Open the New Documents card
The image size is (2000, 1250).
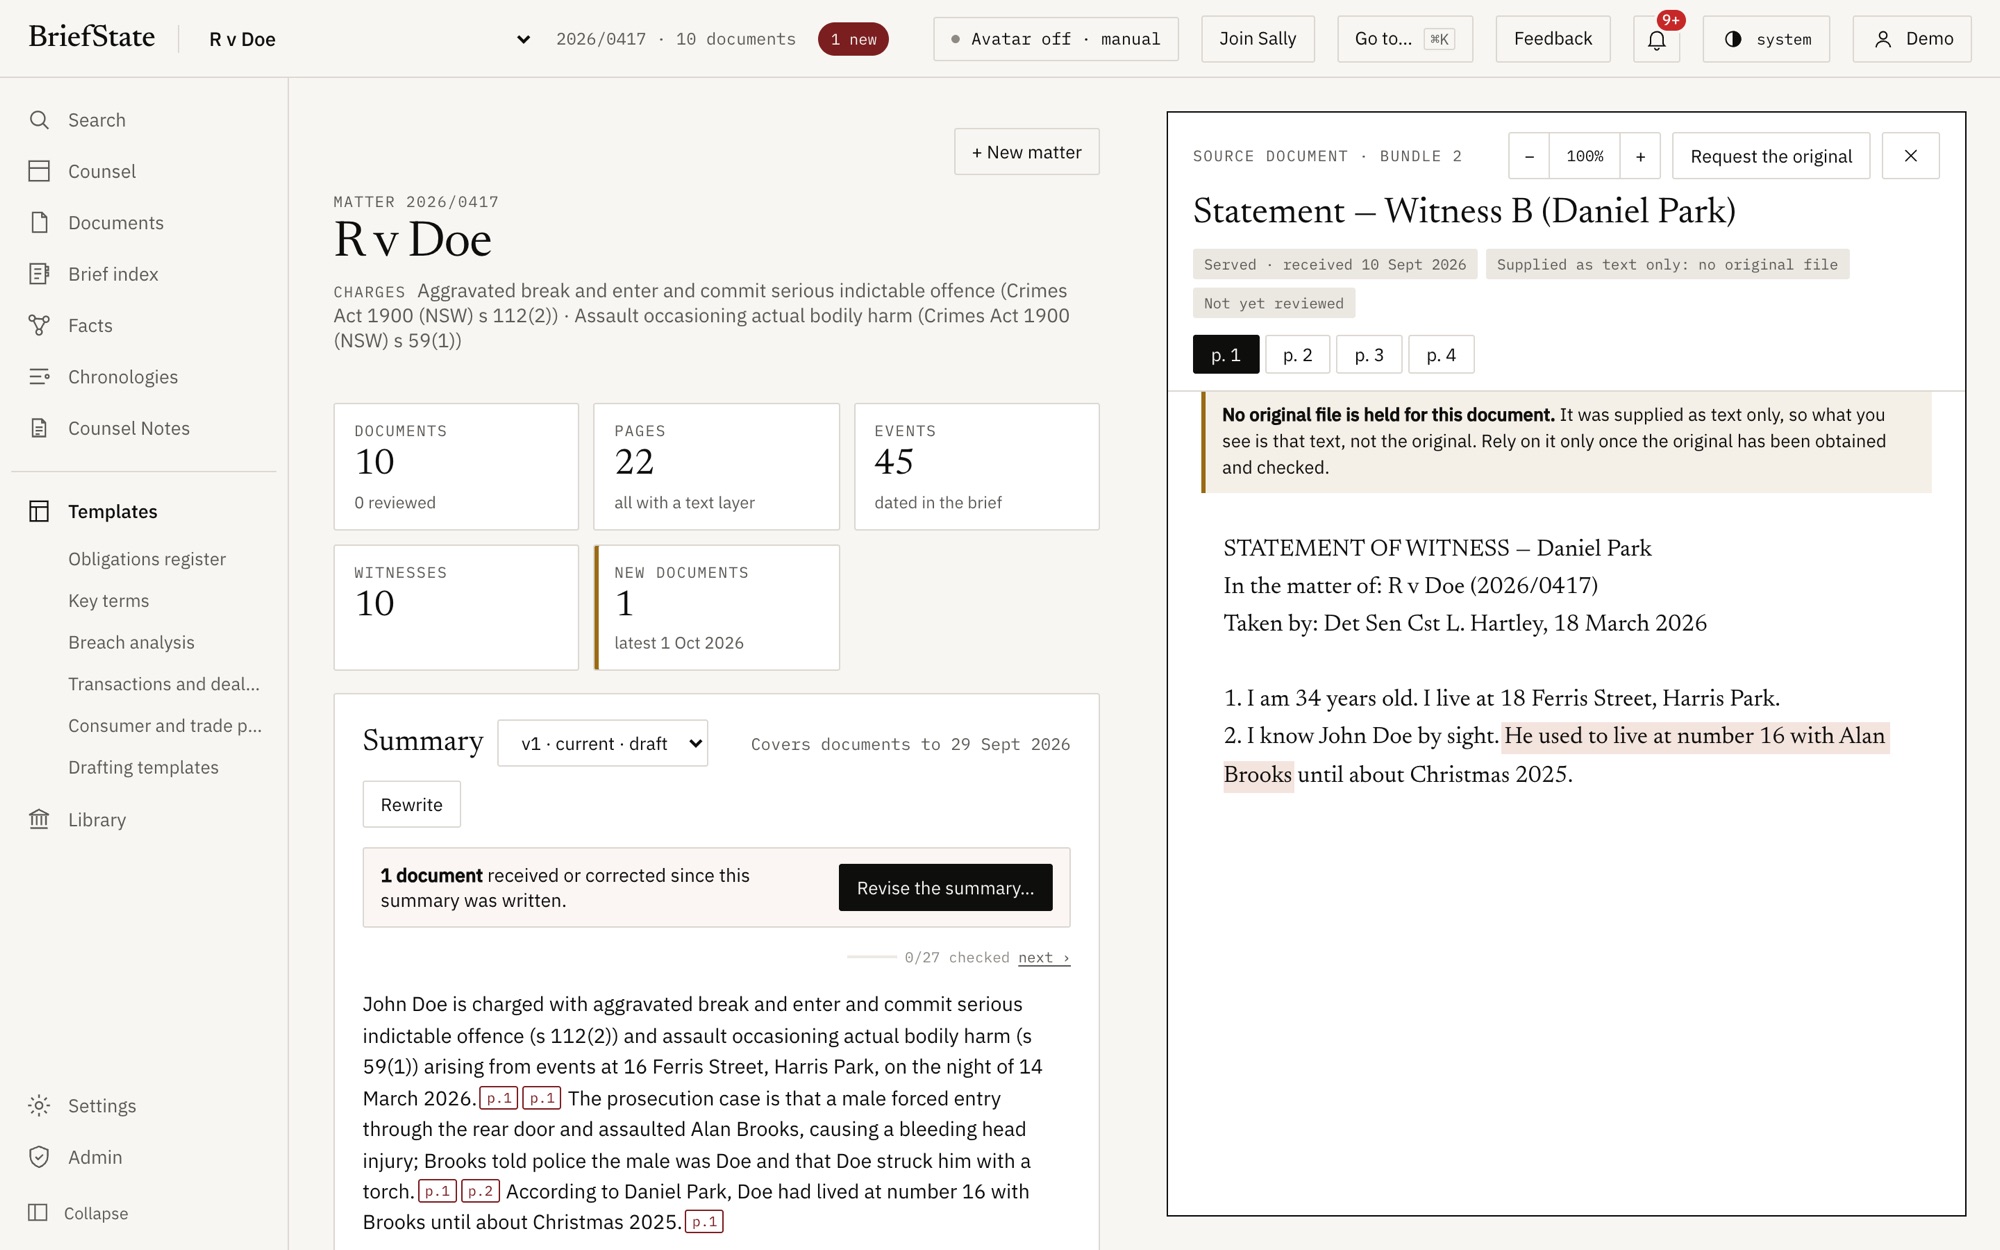point(717,608)
